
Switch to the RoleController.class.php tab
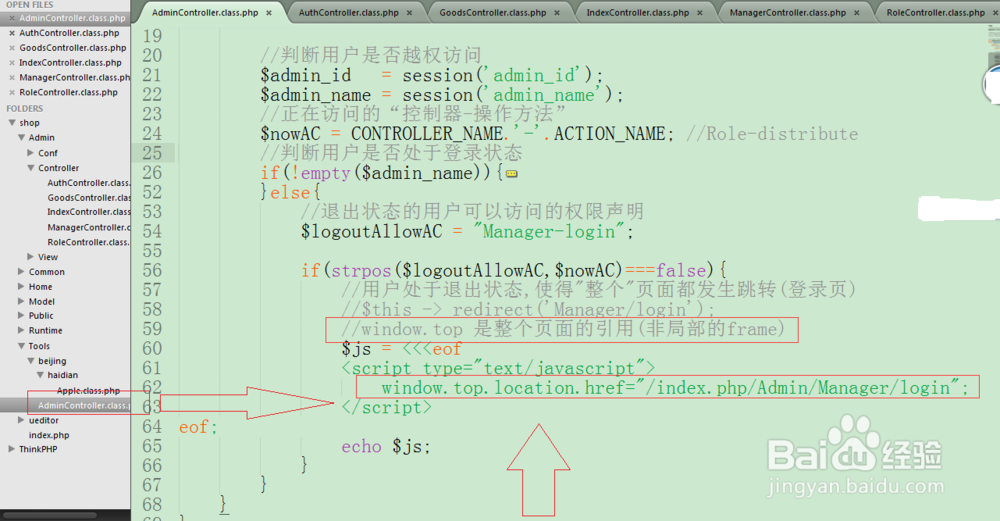pyautogui.click(x=935, y=13)
